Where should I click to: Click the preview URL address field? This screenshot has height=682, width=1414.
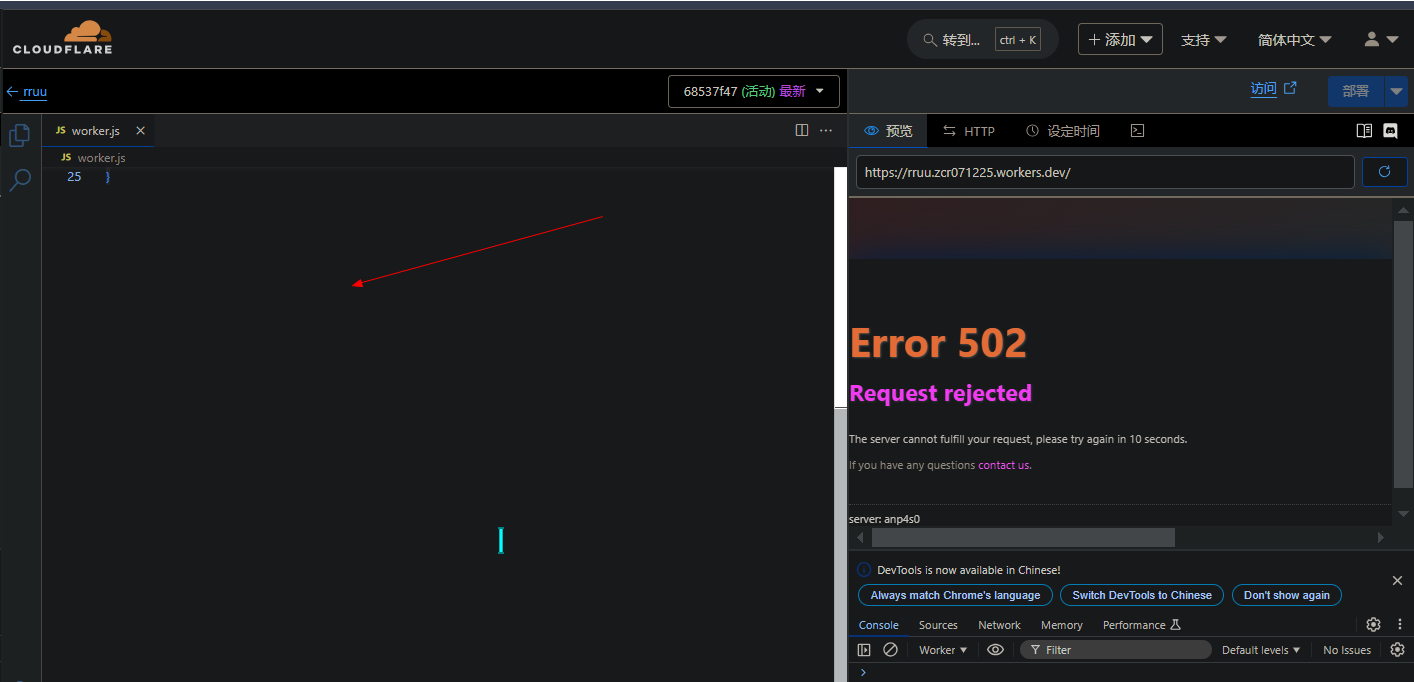pos(1105,172)
